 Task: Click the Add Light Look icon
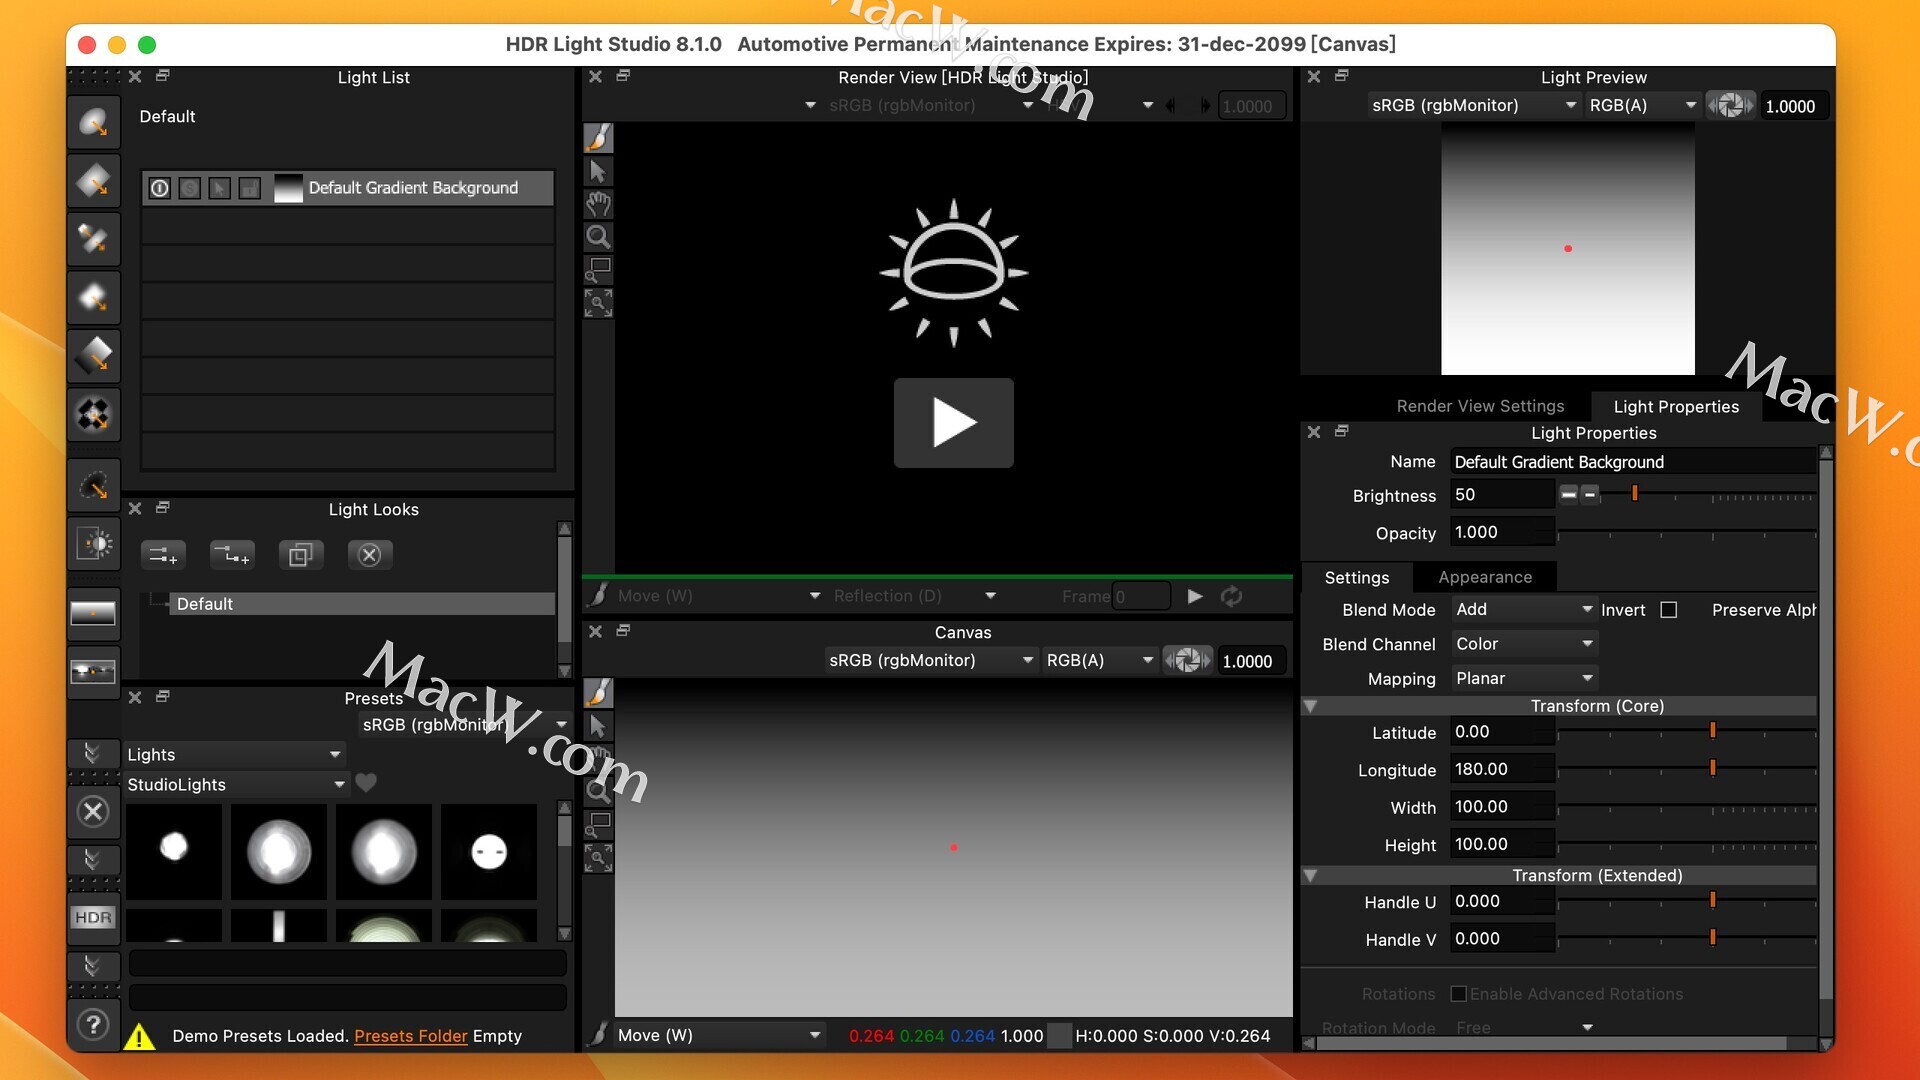[163, 554]
